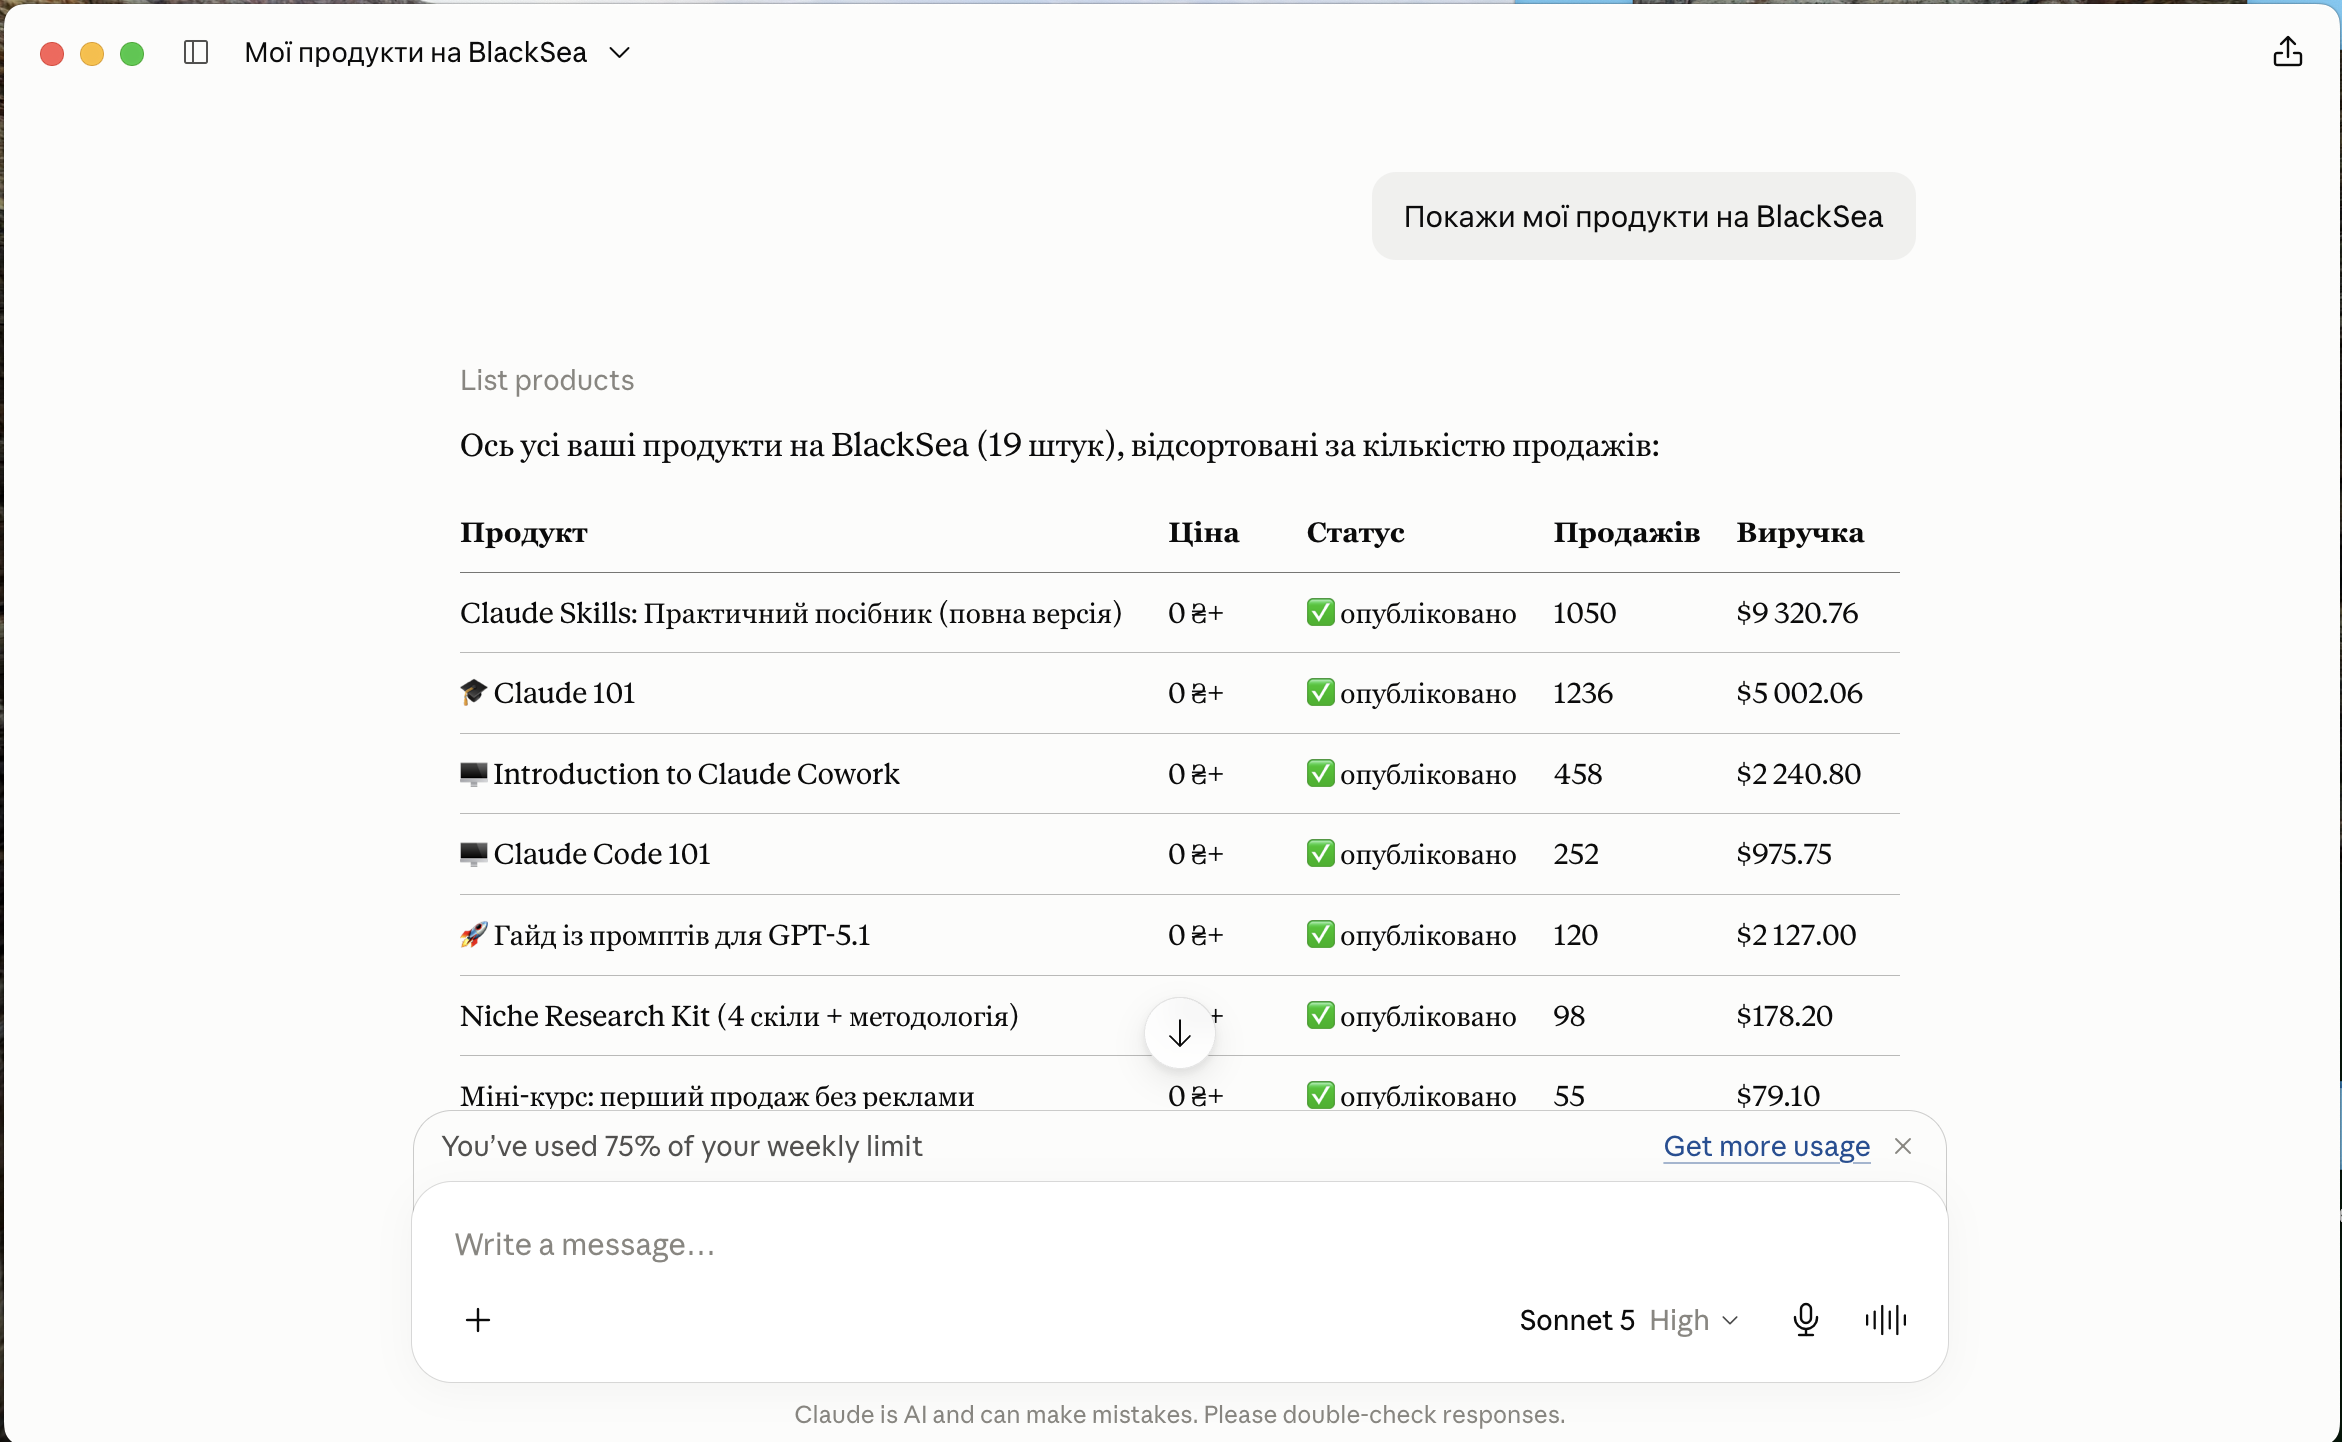This screenshot has width=2342, height=1442.
Task: Launch voice mode waveform icon
Action: point(1886,1320)
